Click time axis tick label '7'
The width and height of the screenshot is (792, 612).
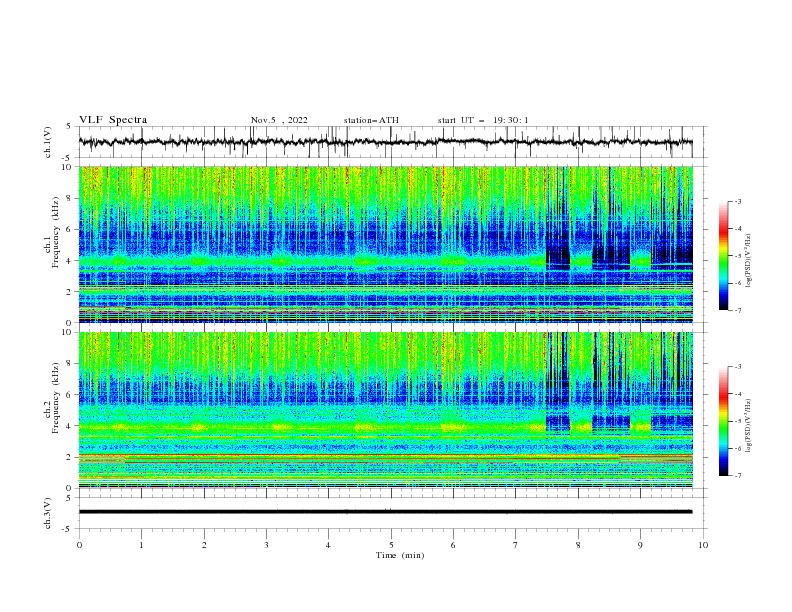click(x=516, y=545)
